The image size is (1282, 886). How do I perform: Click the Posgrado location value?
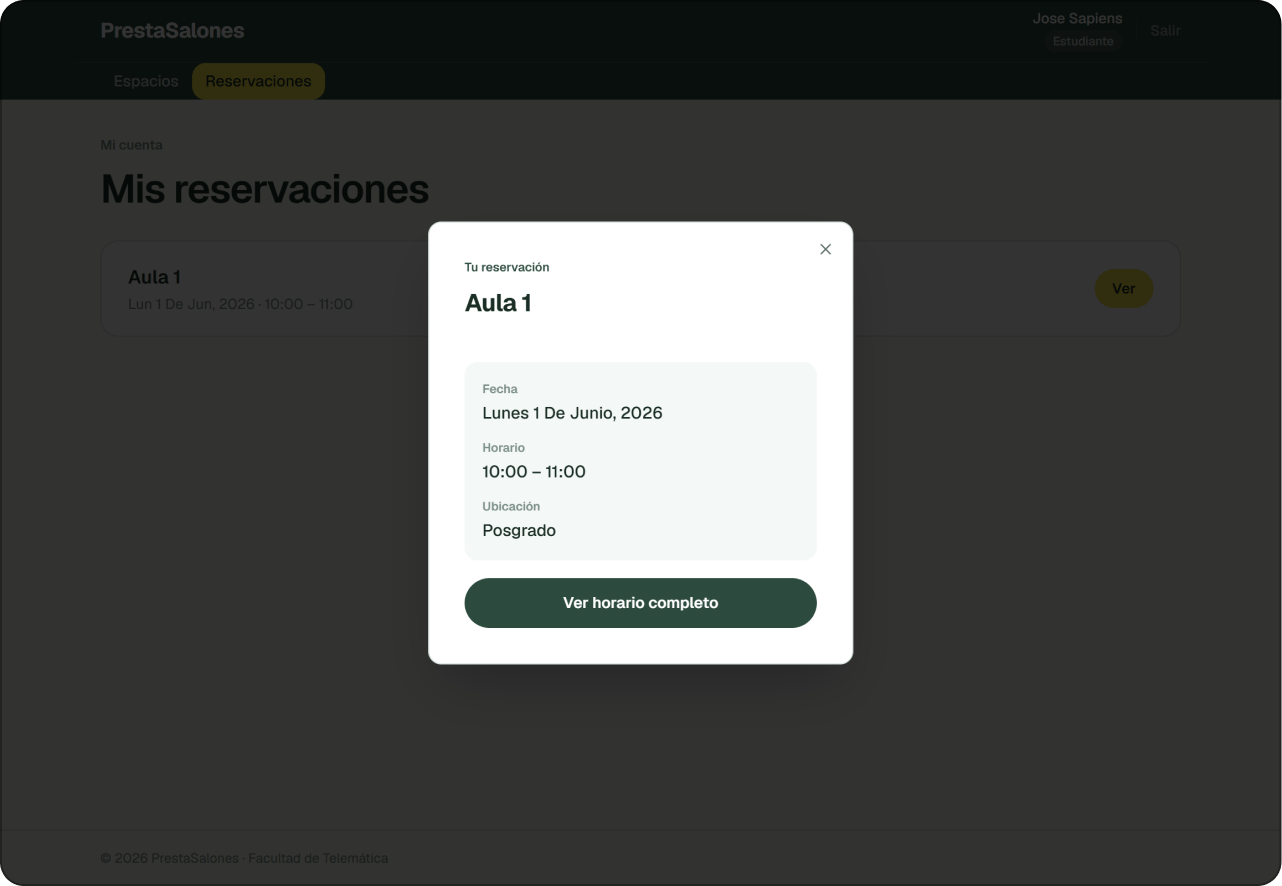click(x=519, y=531)
